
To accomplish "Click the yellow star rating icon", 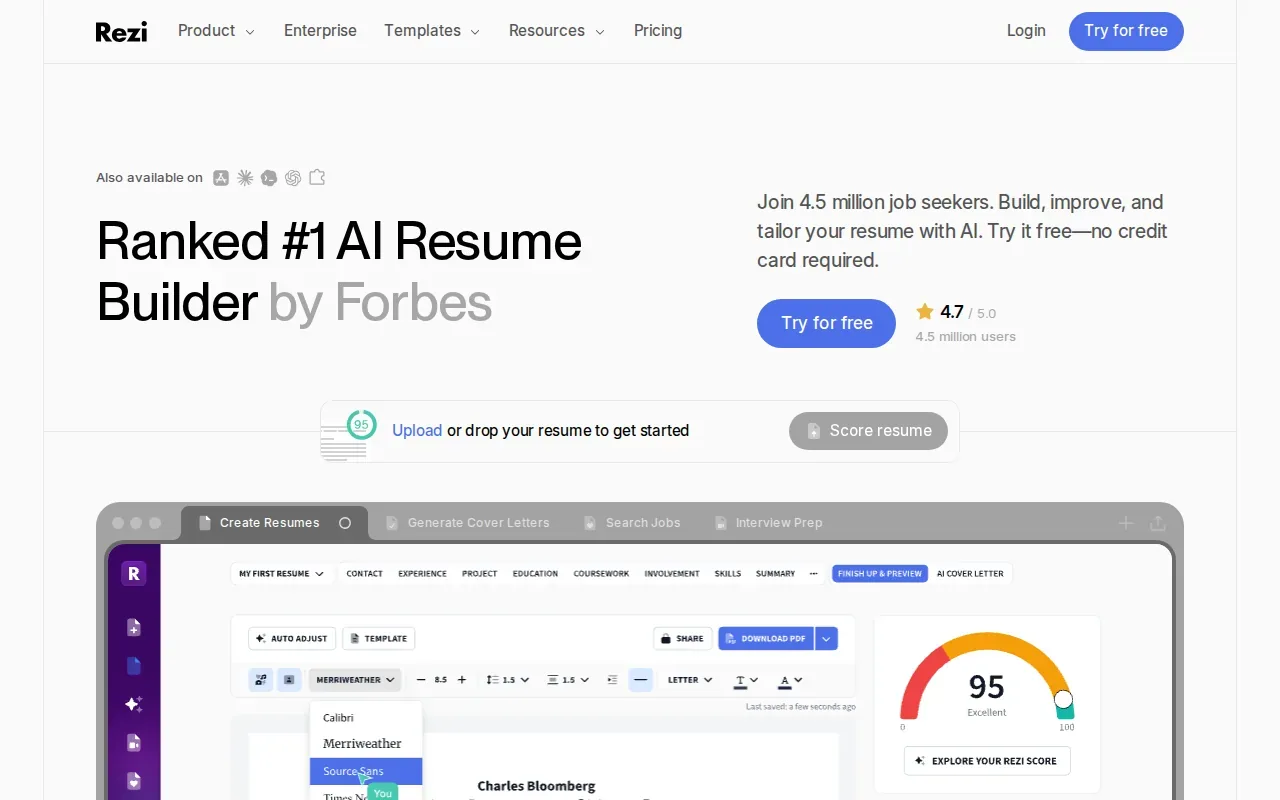I will [x=925, y=312].
